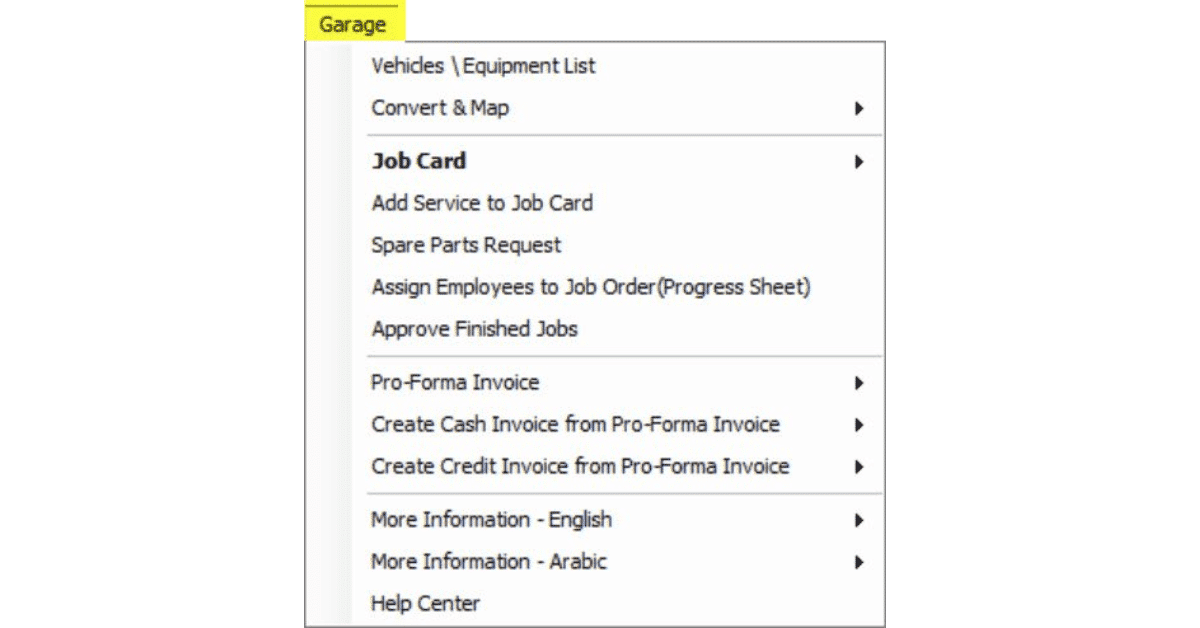Expand the Convert & Map submenu arrow
Screen dimensions: 1200x628
click(x=859, y=108)
